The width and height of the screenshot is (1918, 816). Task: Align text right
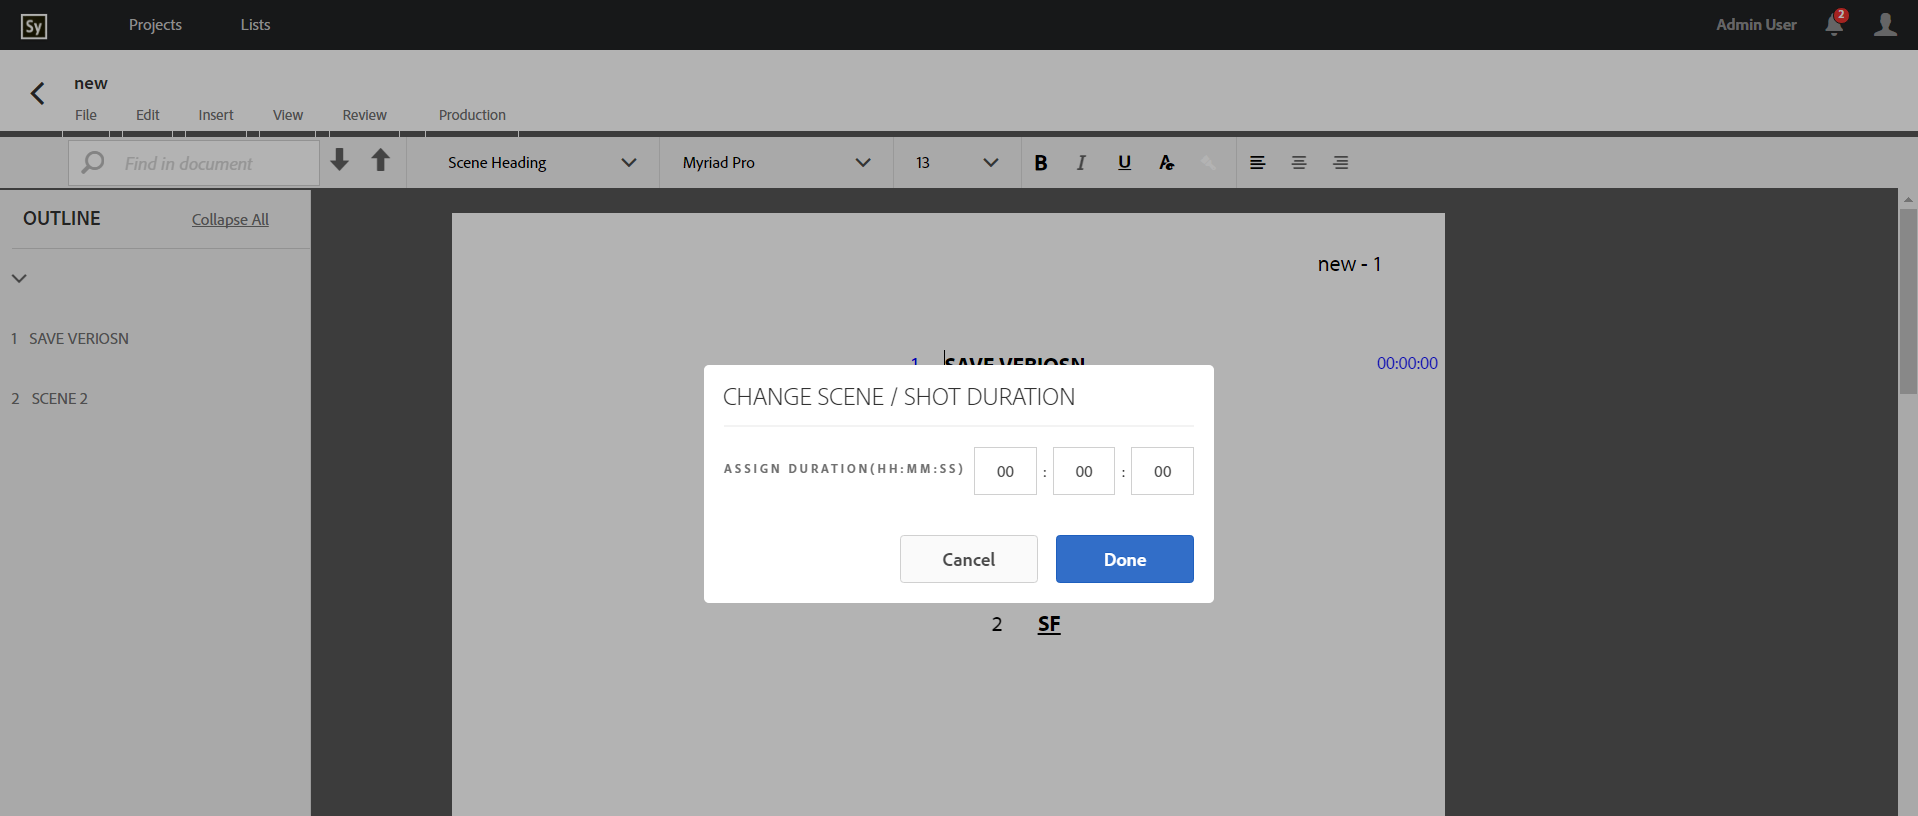tap(1341, 163)
